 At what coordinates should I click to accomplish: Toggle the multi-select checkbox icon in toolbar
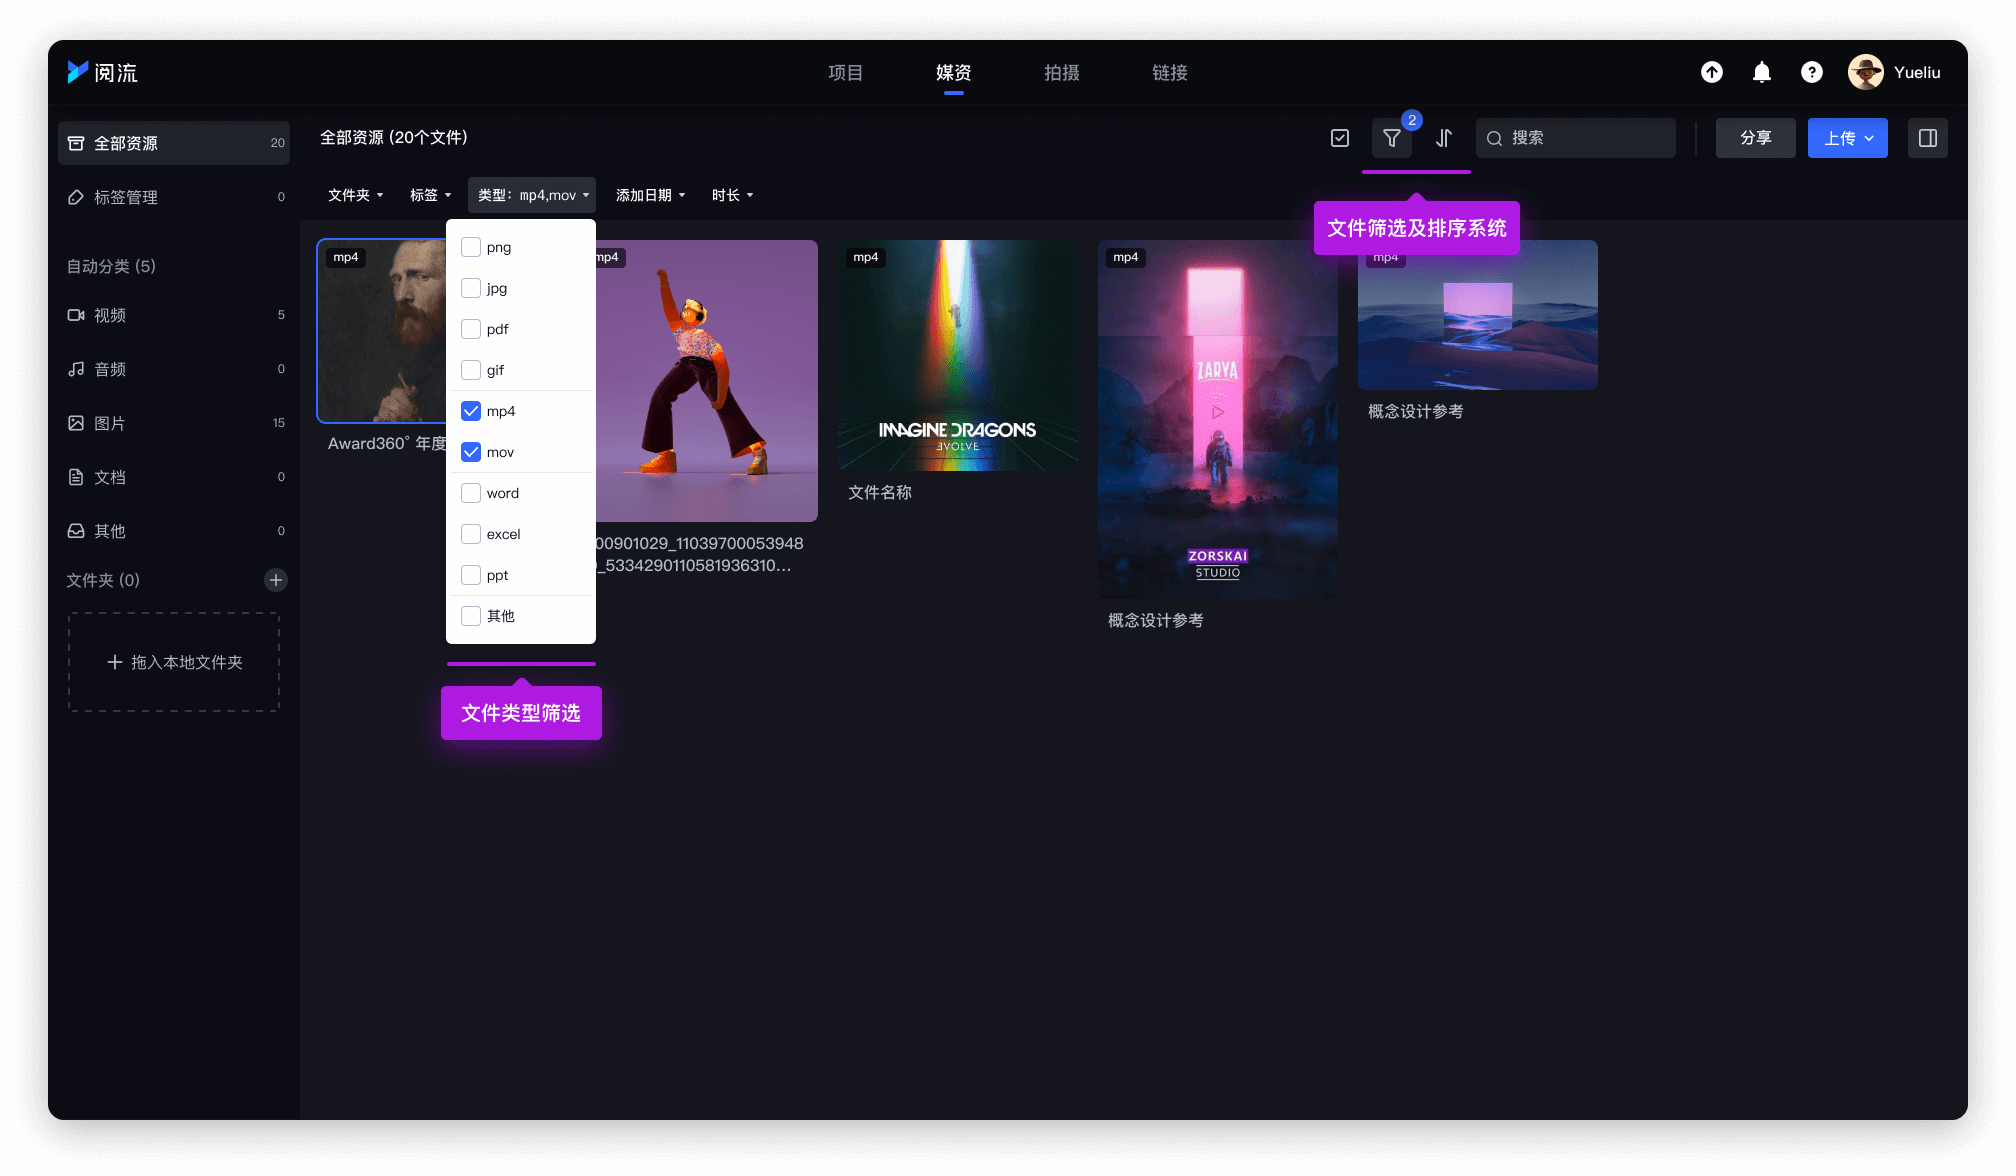click(1340, 138)
